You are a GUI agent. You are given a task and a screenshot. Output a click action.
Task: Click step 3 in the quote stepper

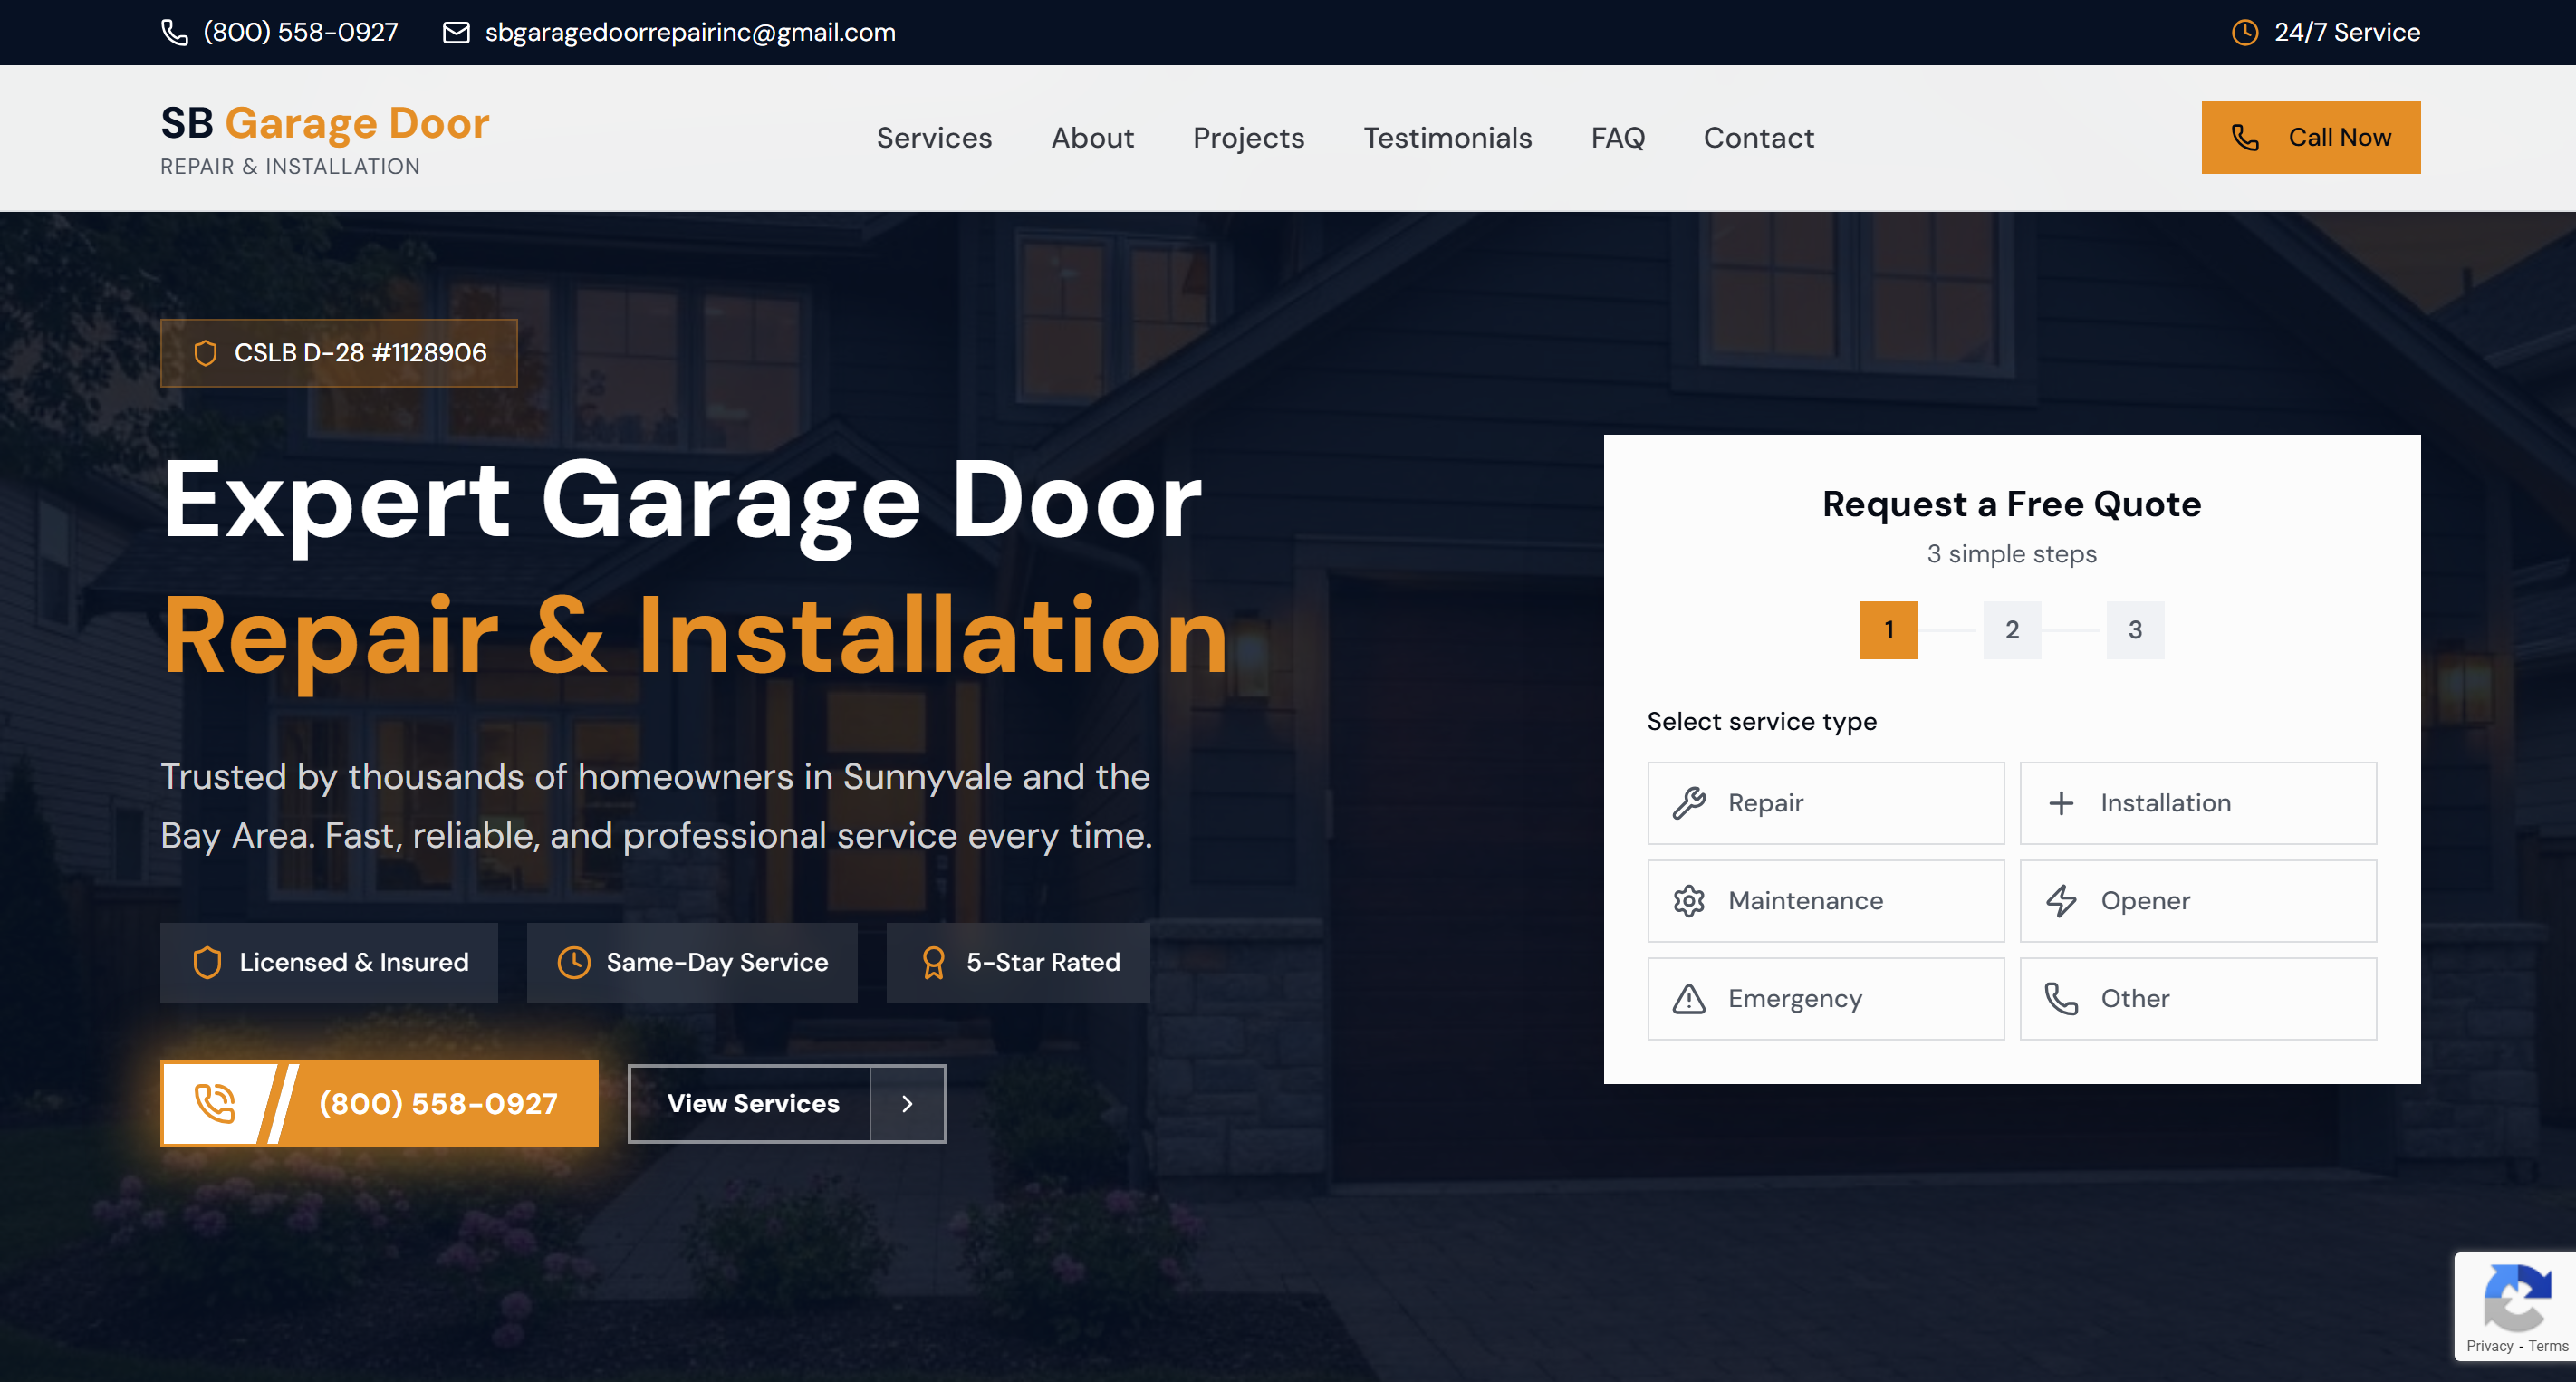click(x=2135, y=630)
